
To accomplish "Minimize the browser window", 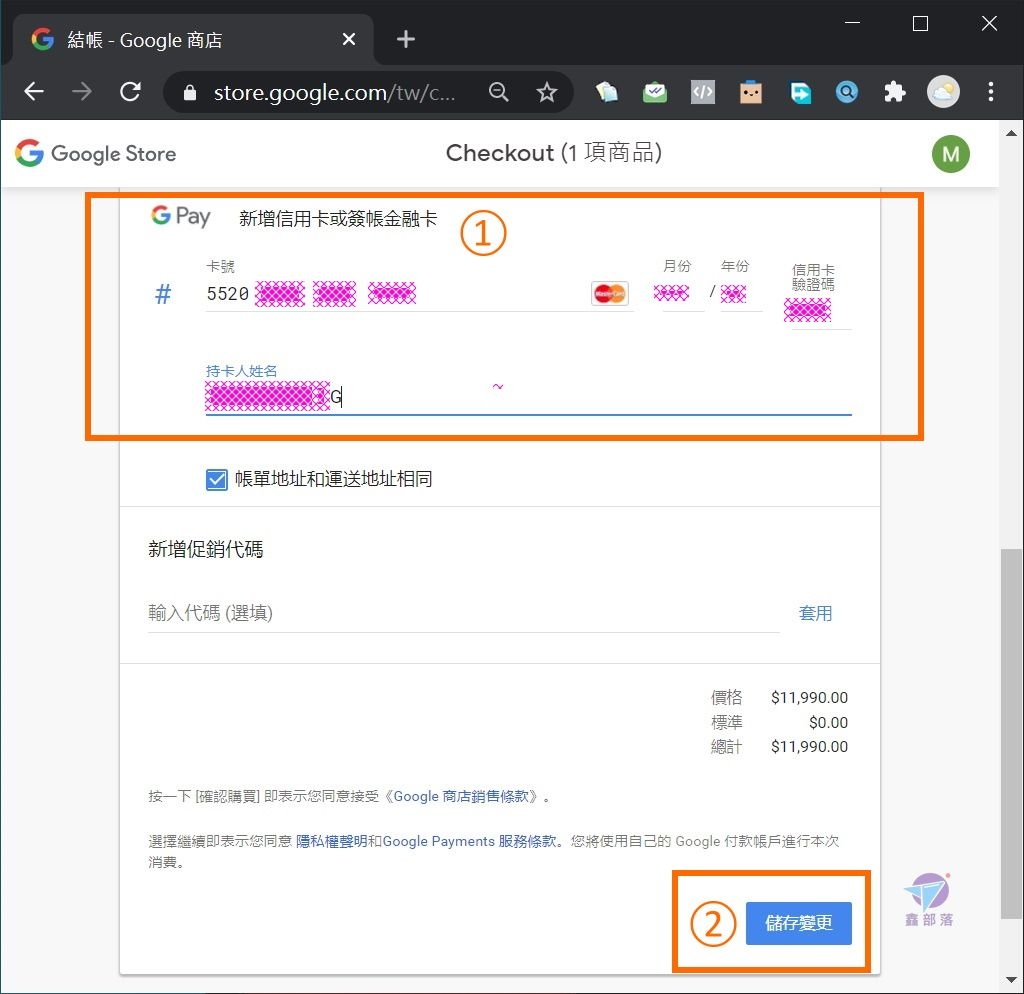I will tap(852, 24).
